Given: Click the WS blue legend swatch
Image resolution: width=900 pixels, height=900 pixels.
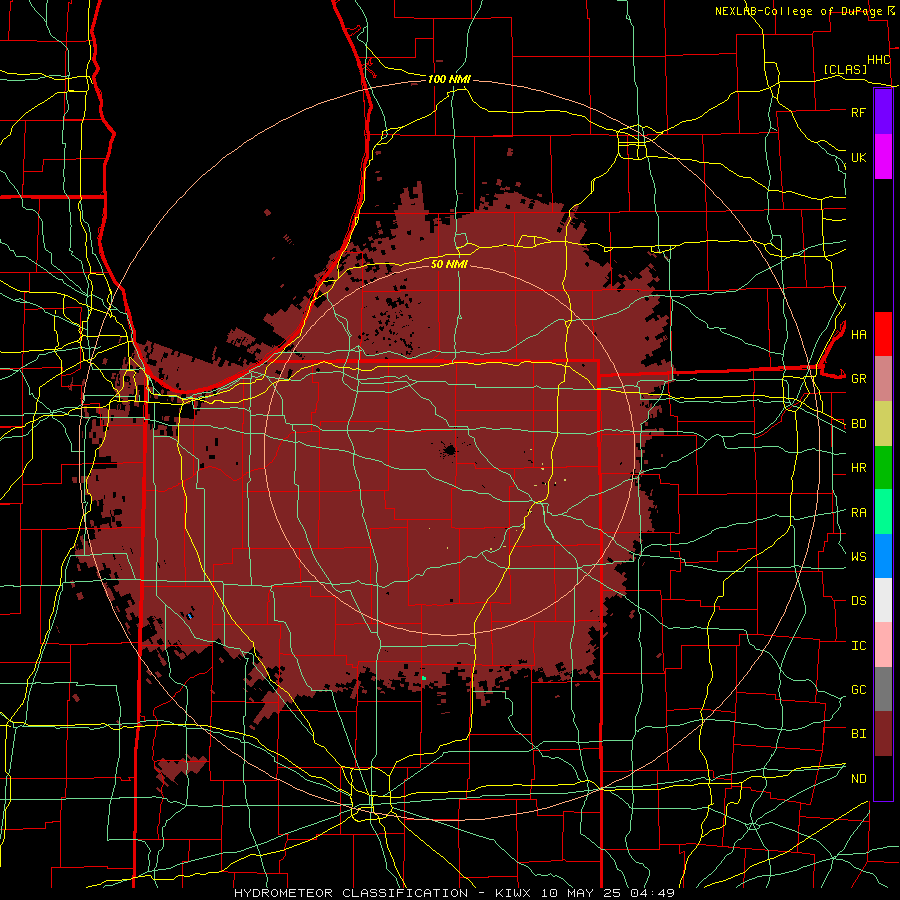Looking at the screenshot, I should 883,556.
